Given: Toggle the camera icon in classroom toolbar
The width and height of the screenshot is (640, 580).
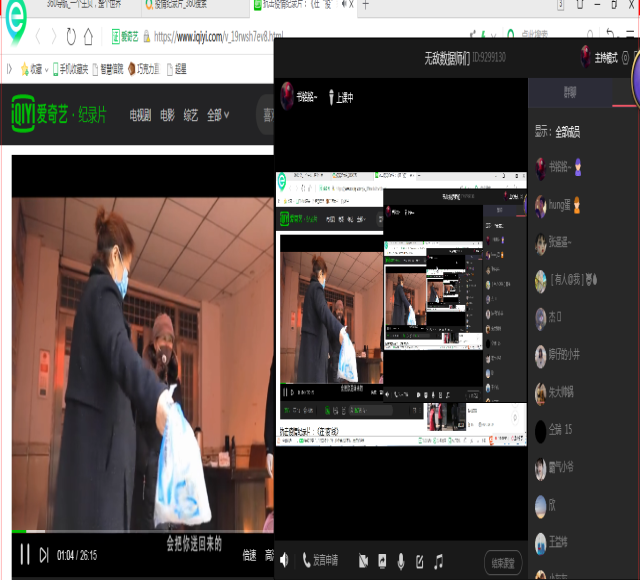Looking at the screenshot, I should (363, 561).
